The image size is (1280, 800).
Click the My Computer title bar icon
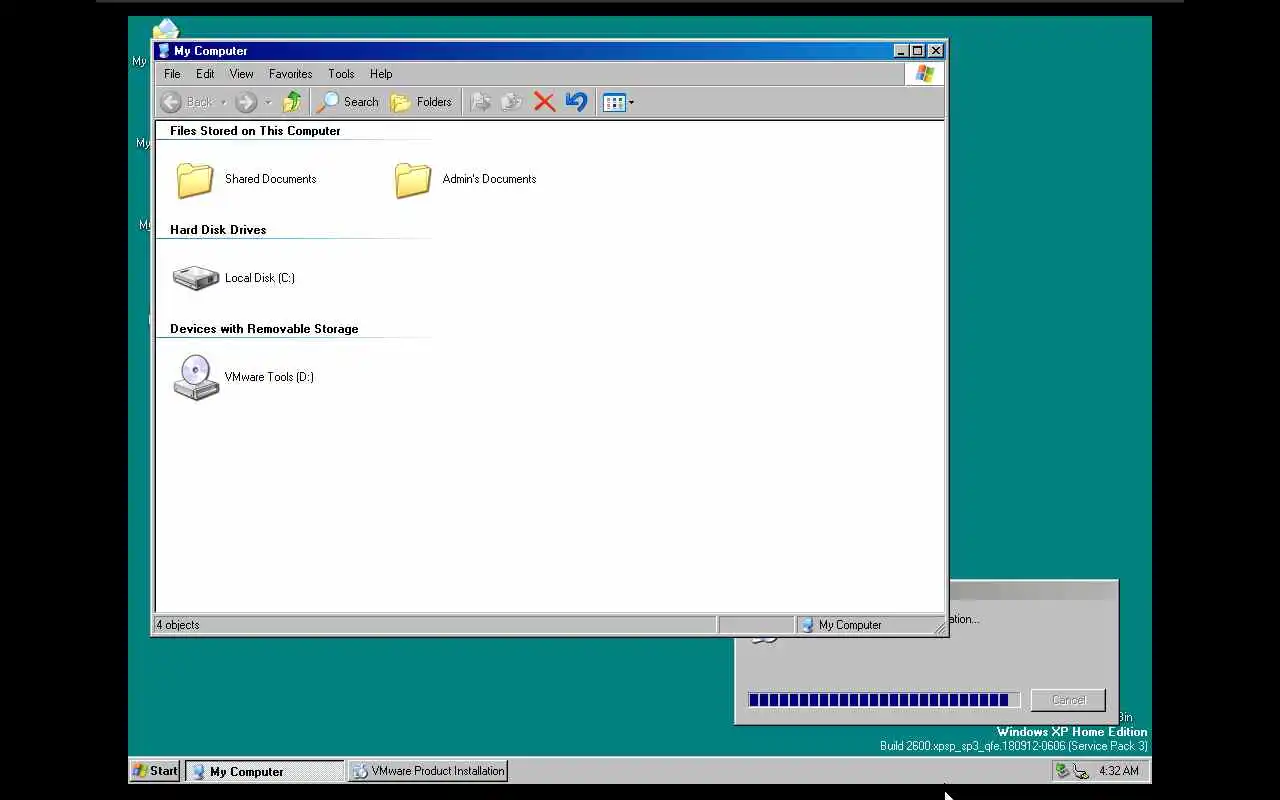164,51
